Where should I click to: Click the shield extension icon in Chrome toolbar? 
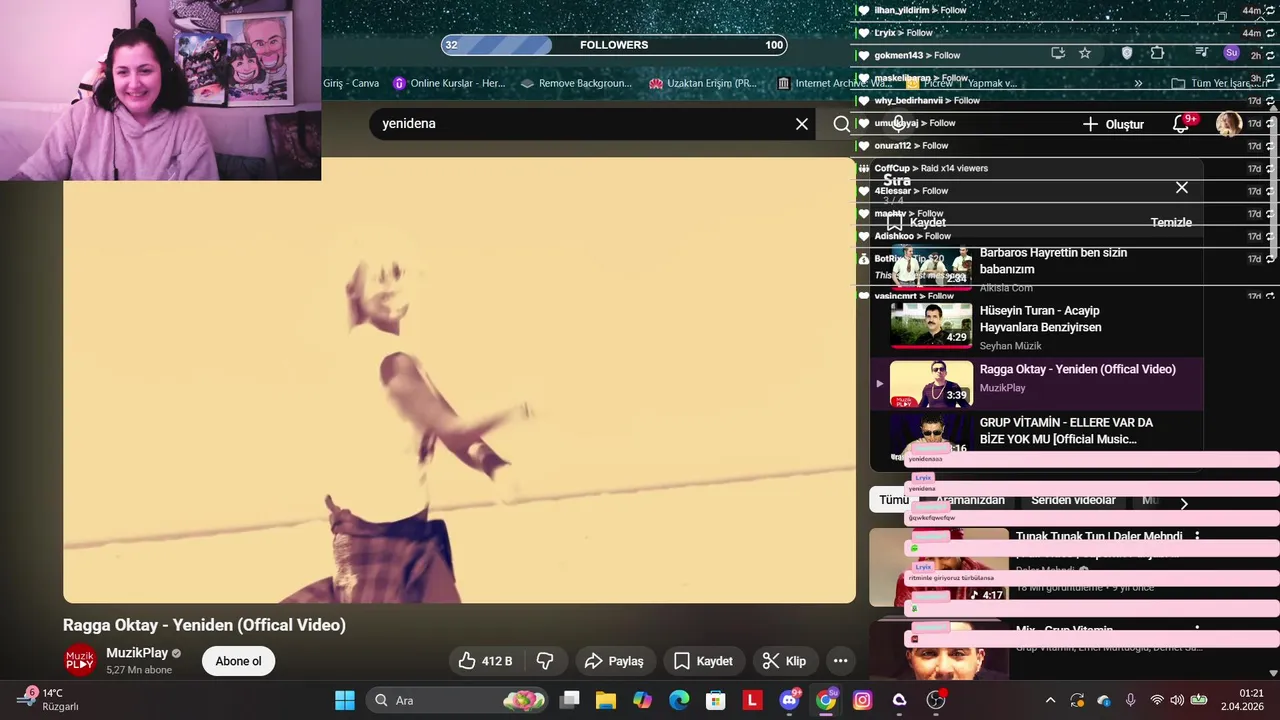[1126, 53]
